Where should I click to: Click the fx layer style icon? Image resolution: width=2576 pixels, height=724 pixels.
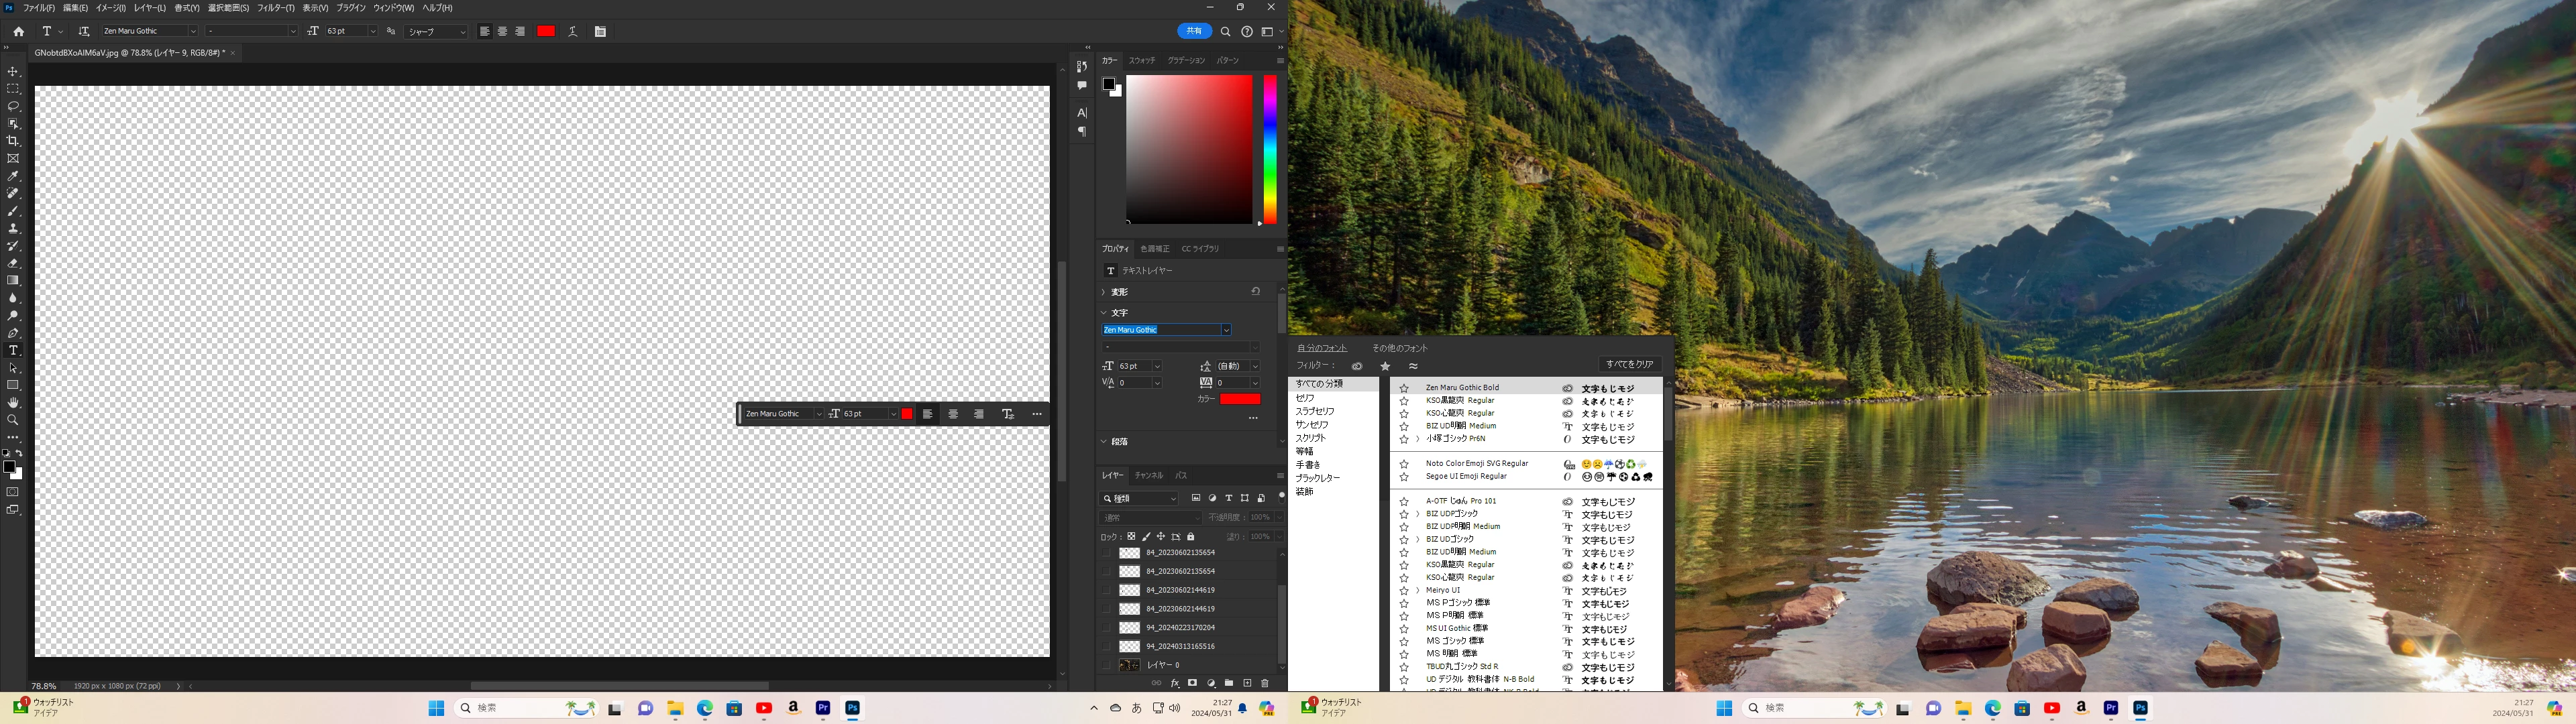tap(1175, 683)
